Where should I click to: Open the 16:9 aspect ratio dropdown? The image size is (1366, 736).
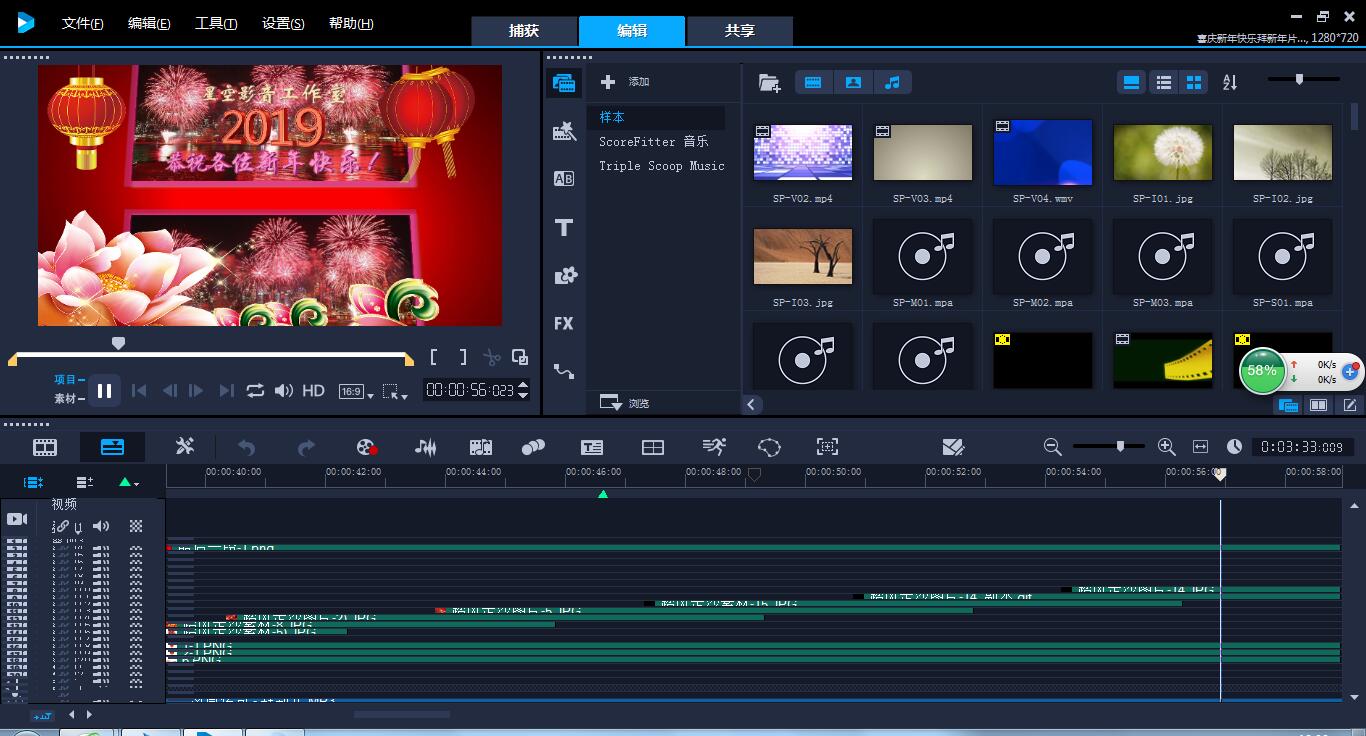[x=356, y=392]
